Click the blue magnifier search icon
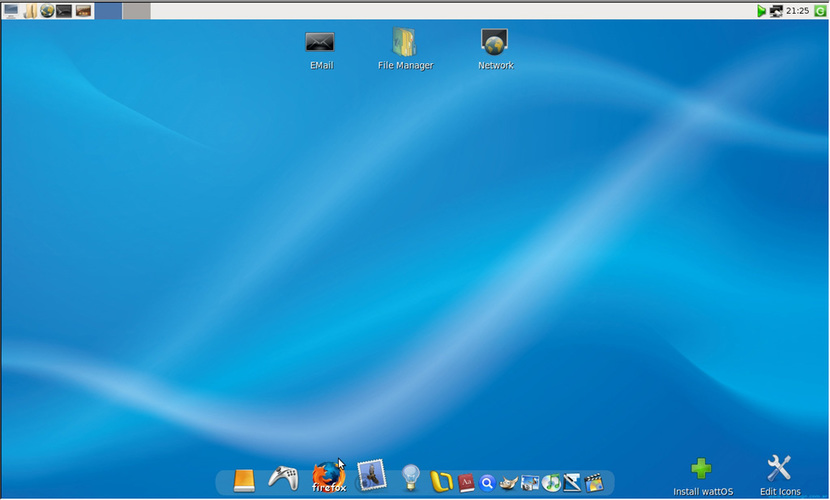Image resolution: width=830 pixels, height=500 pixels. [487, 483]
